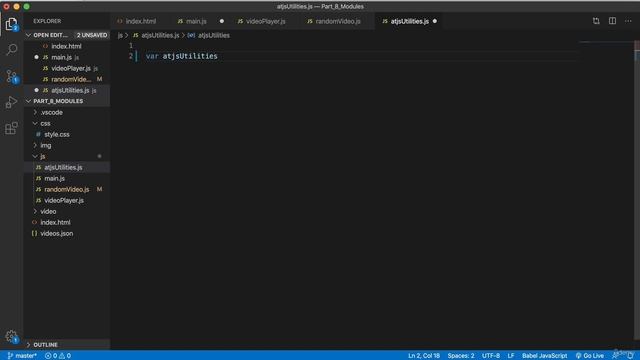The image size is (640, 360).
Task: Open videos.json file
Action: (57, 233)
